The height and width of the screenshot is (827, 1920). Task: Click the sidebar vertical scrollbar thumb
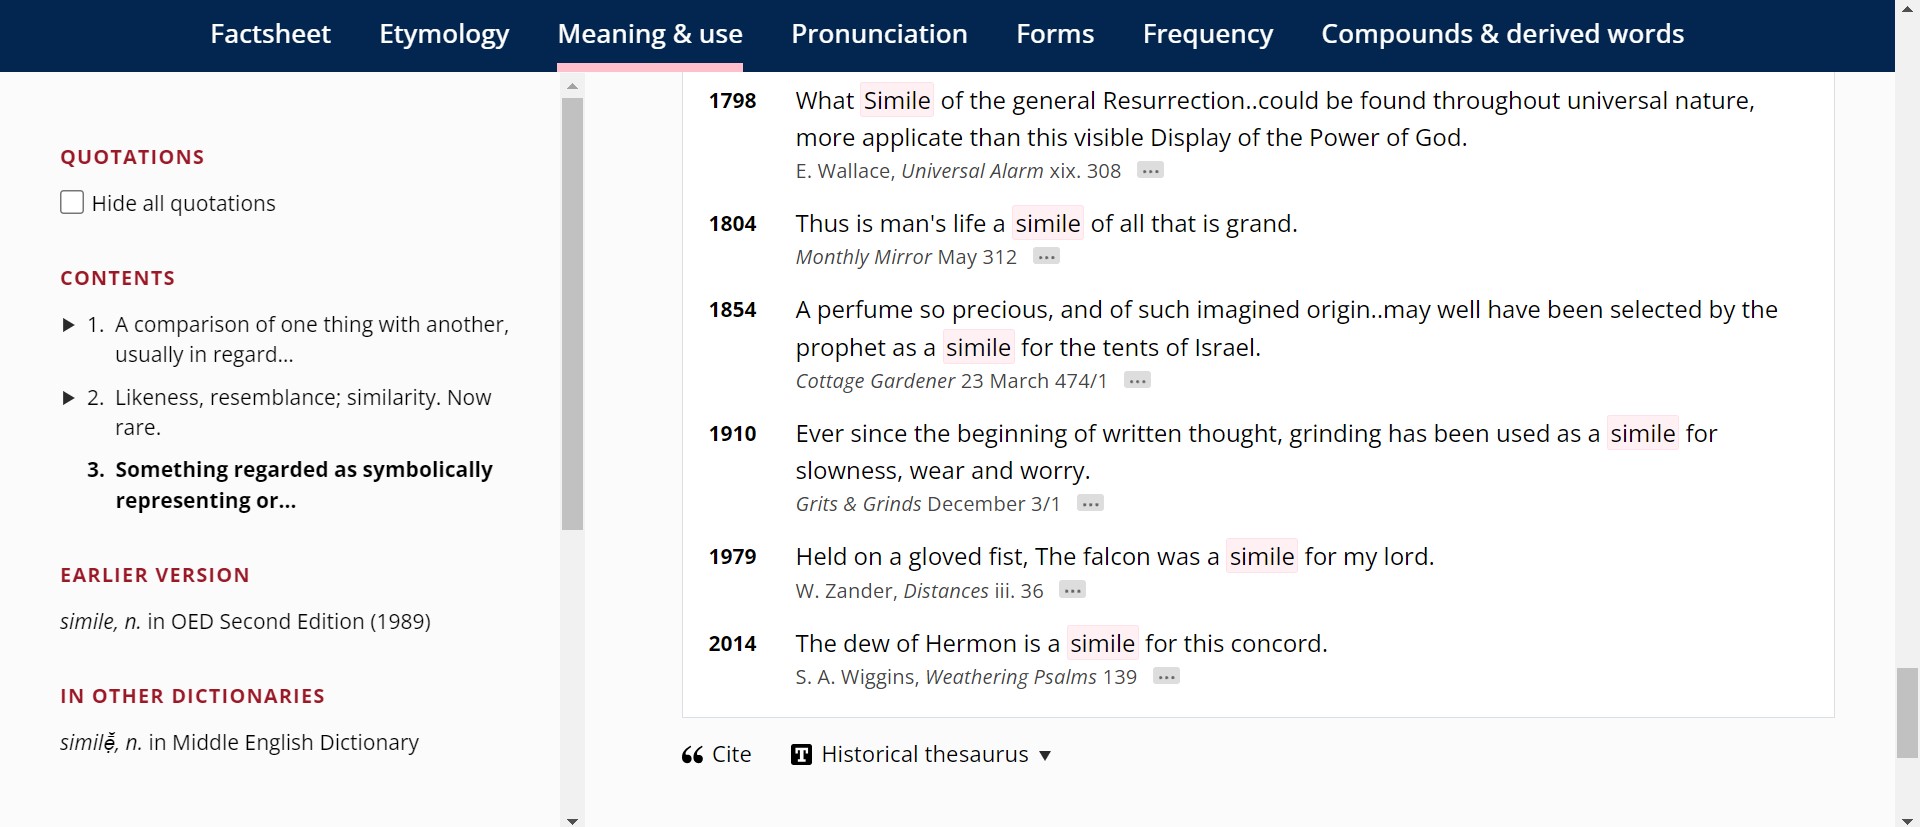572,310
